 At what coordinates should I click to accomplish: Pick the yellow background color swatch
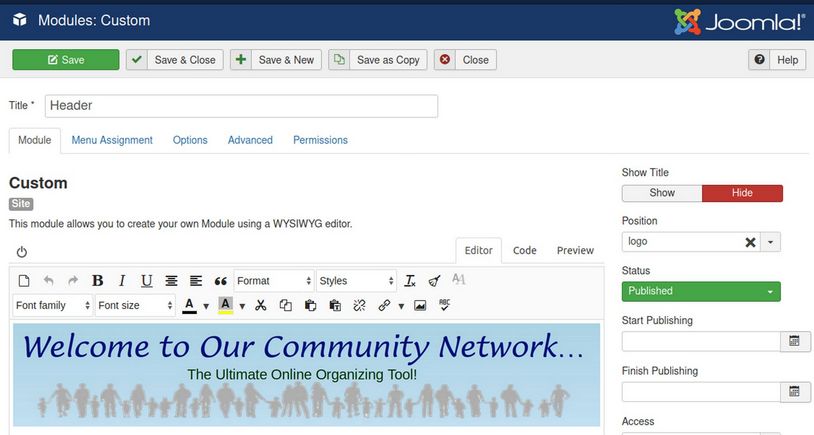[226, 305]
